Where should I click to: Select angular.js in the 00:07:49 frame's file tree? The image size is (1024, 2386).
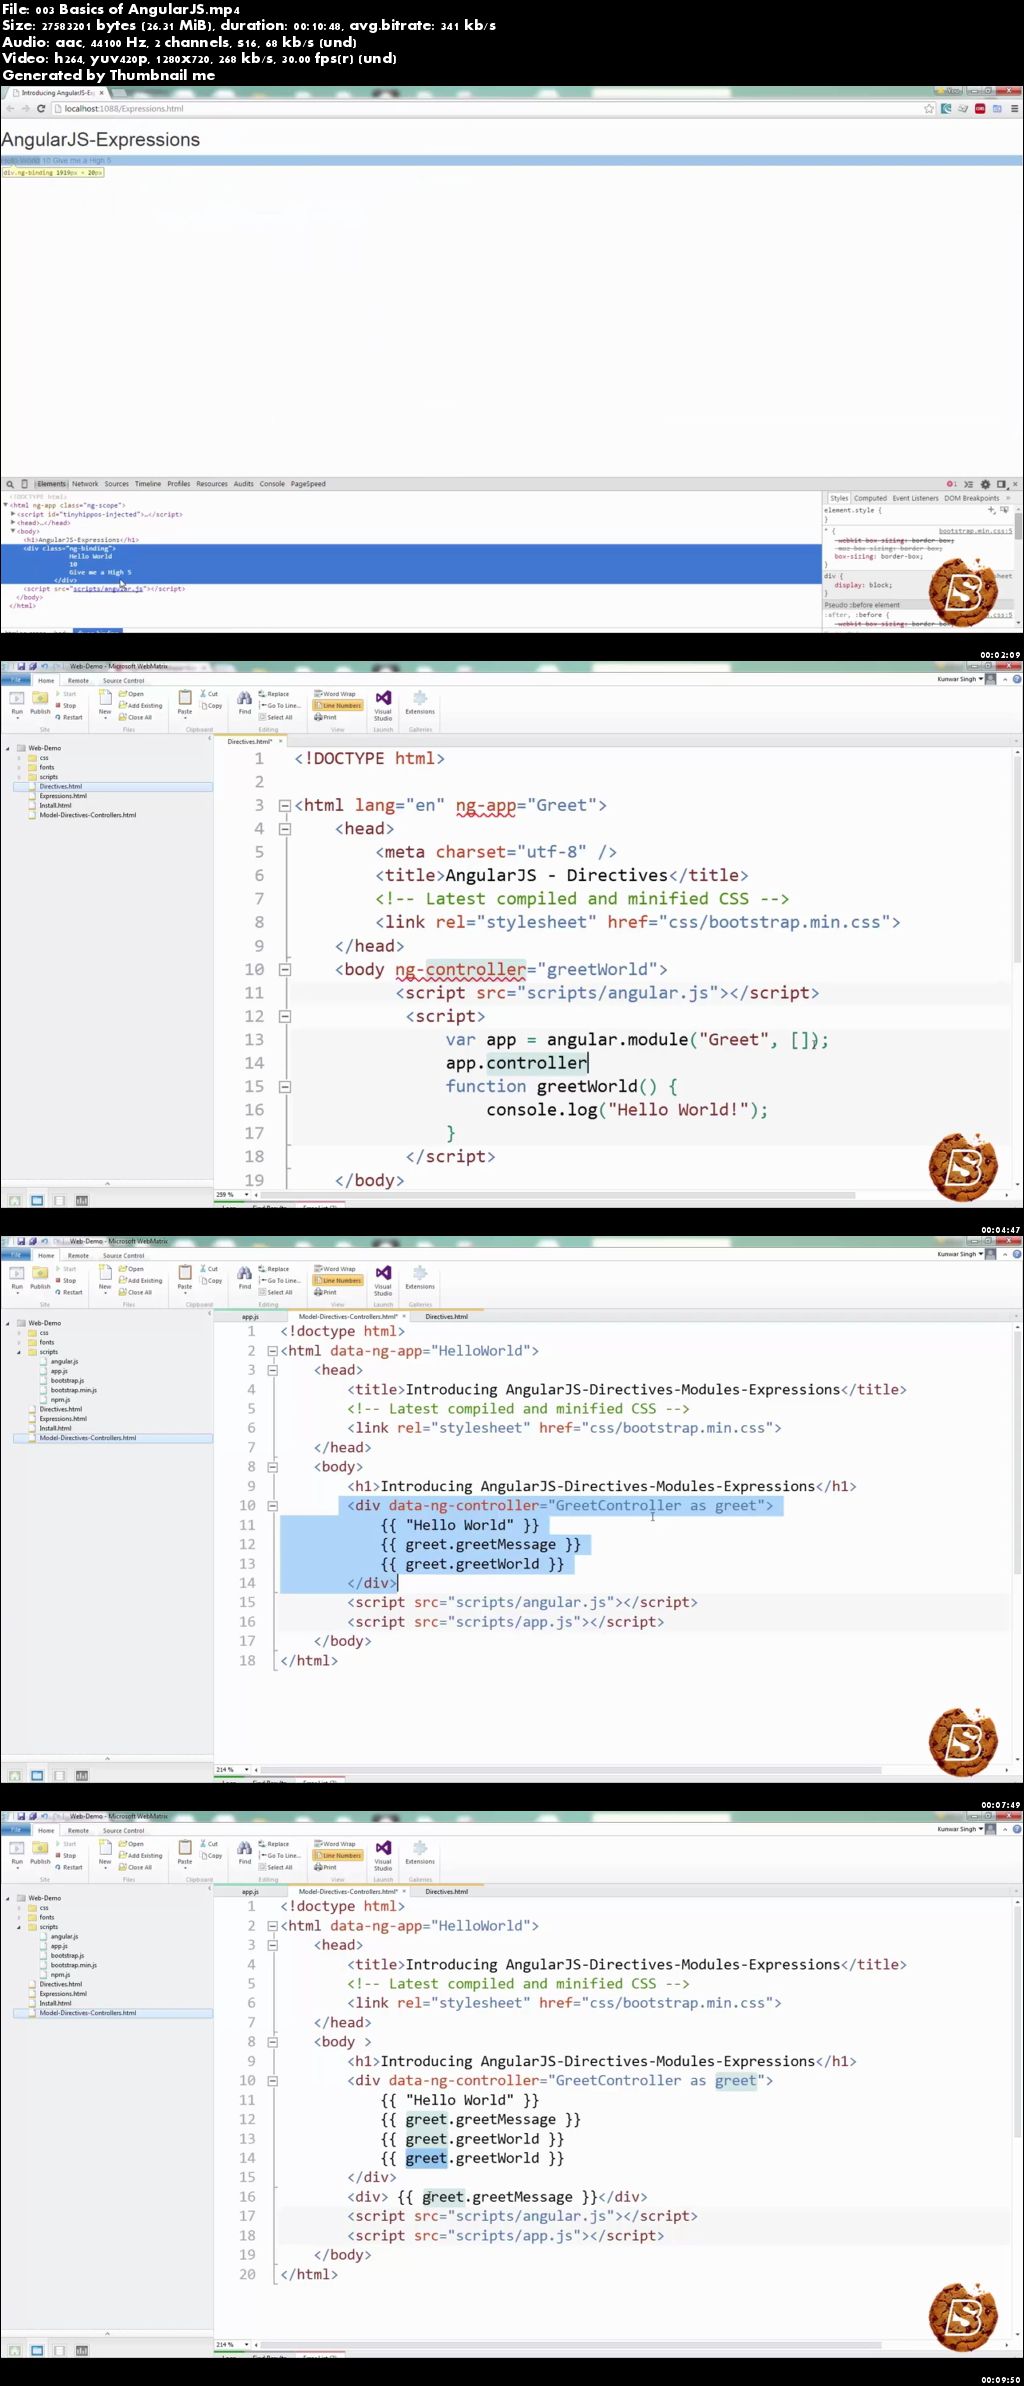click(64, 1361)
